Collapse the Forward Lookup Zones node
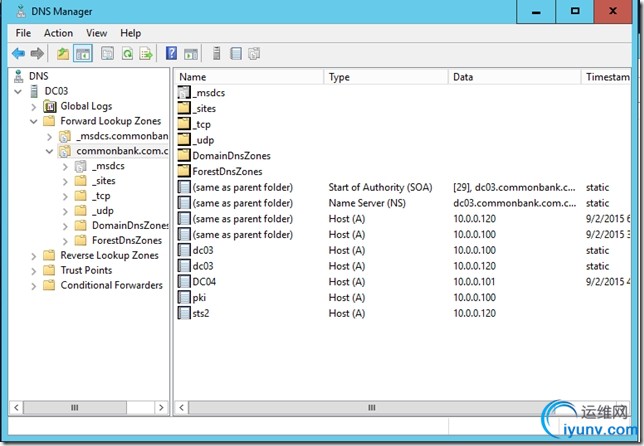Image resolution: width=644 pixels, height=446 pixels. coord(34,122)
